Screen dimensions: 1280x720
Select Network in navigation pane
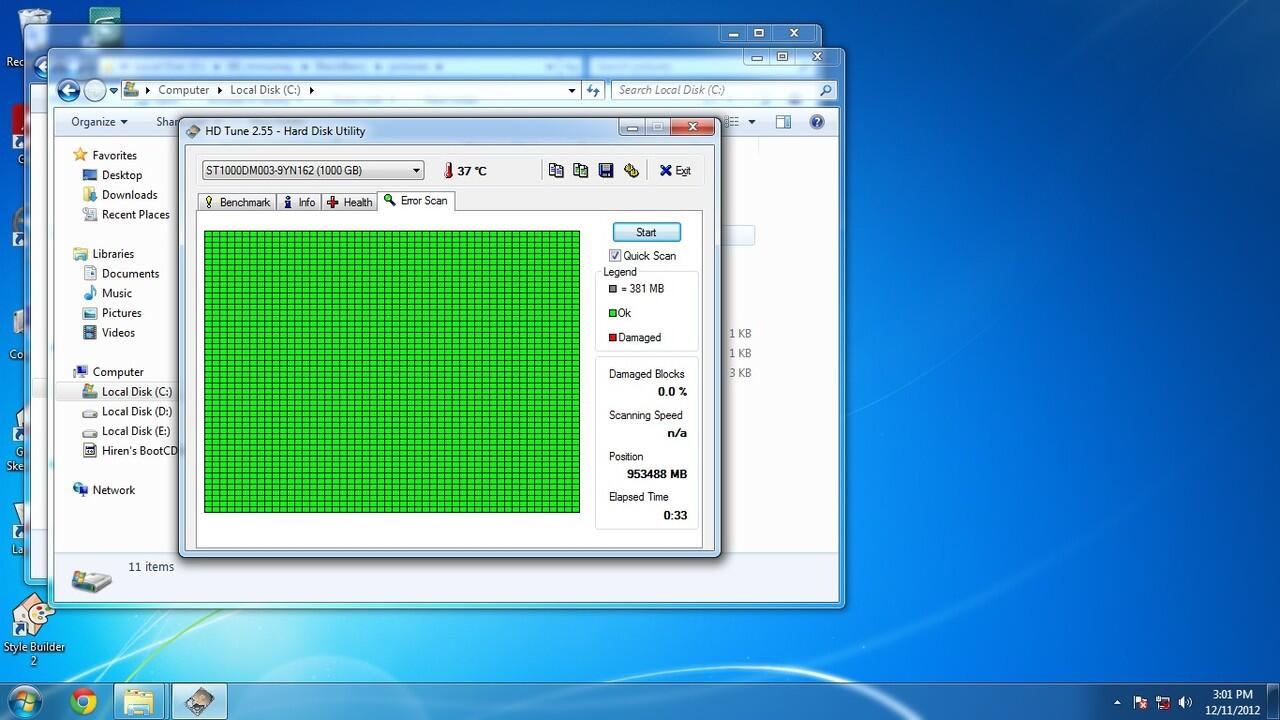[x=113, y=490]
